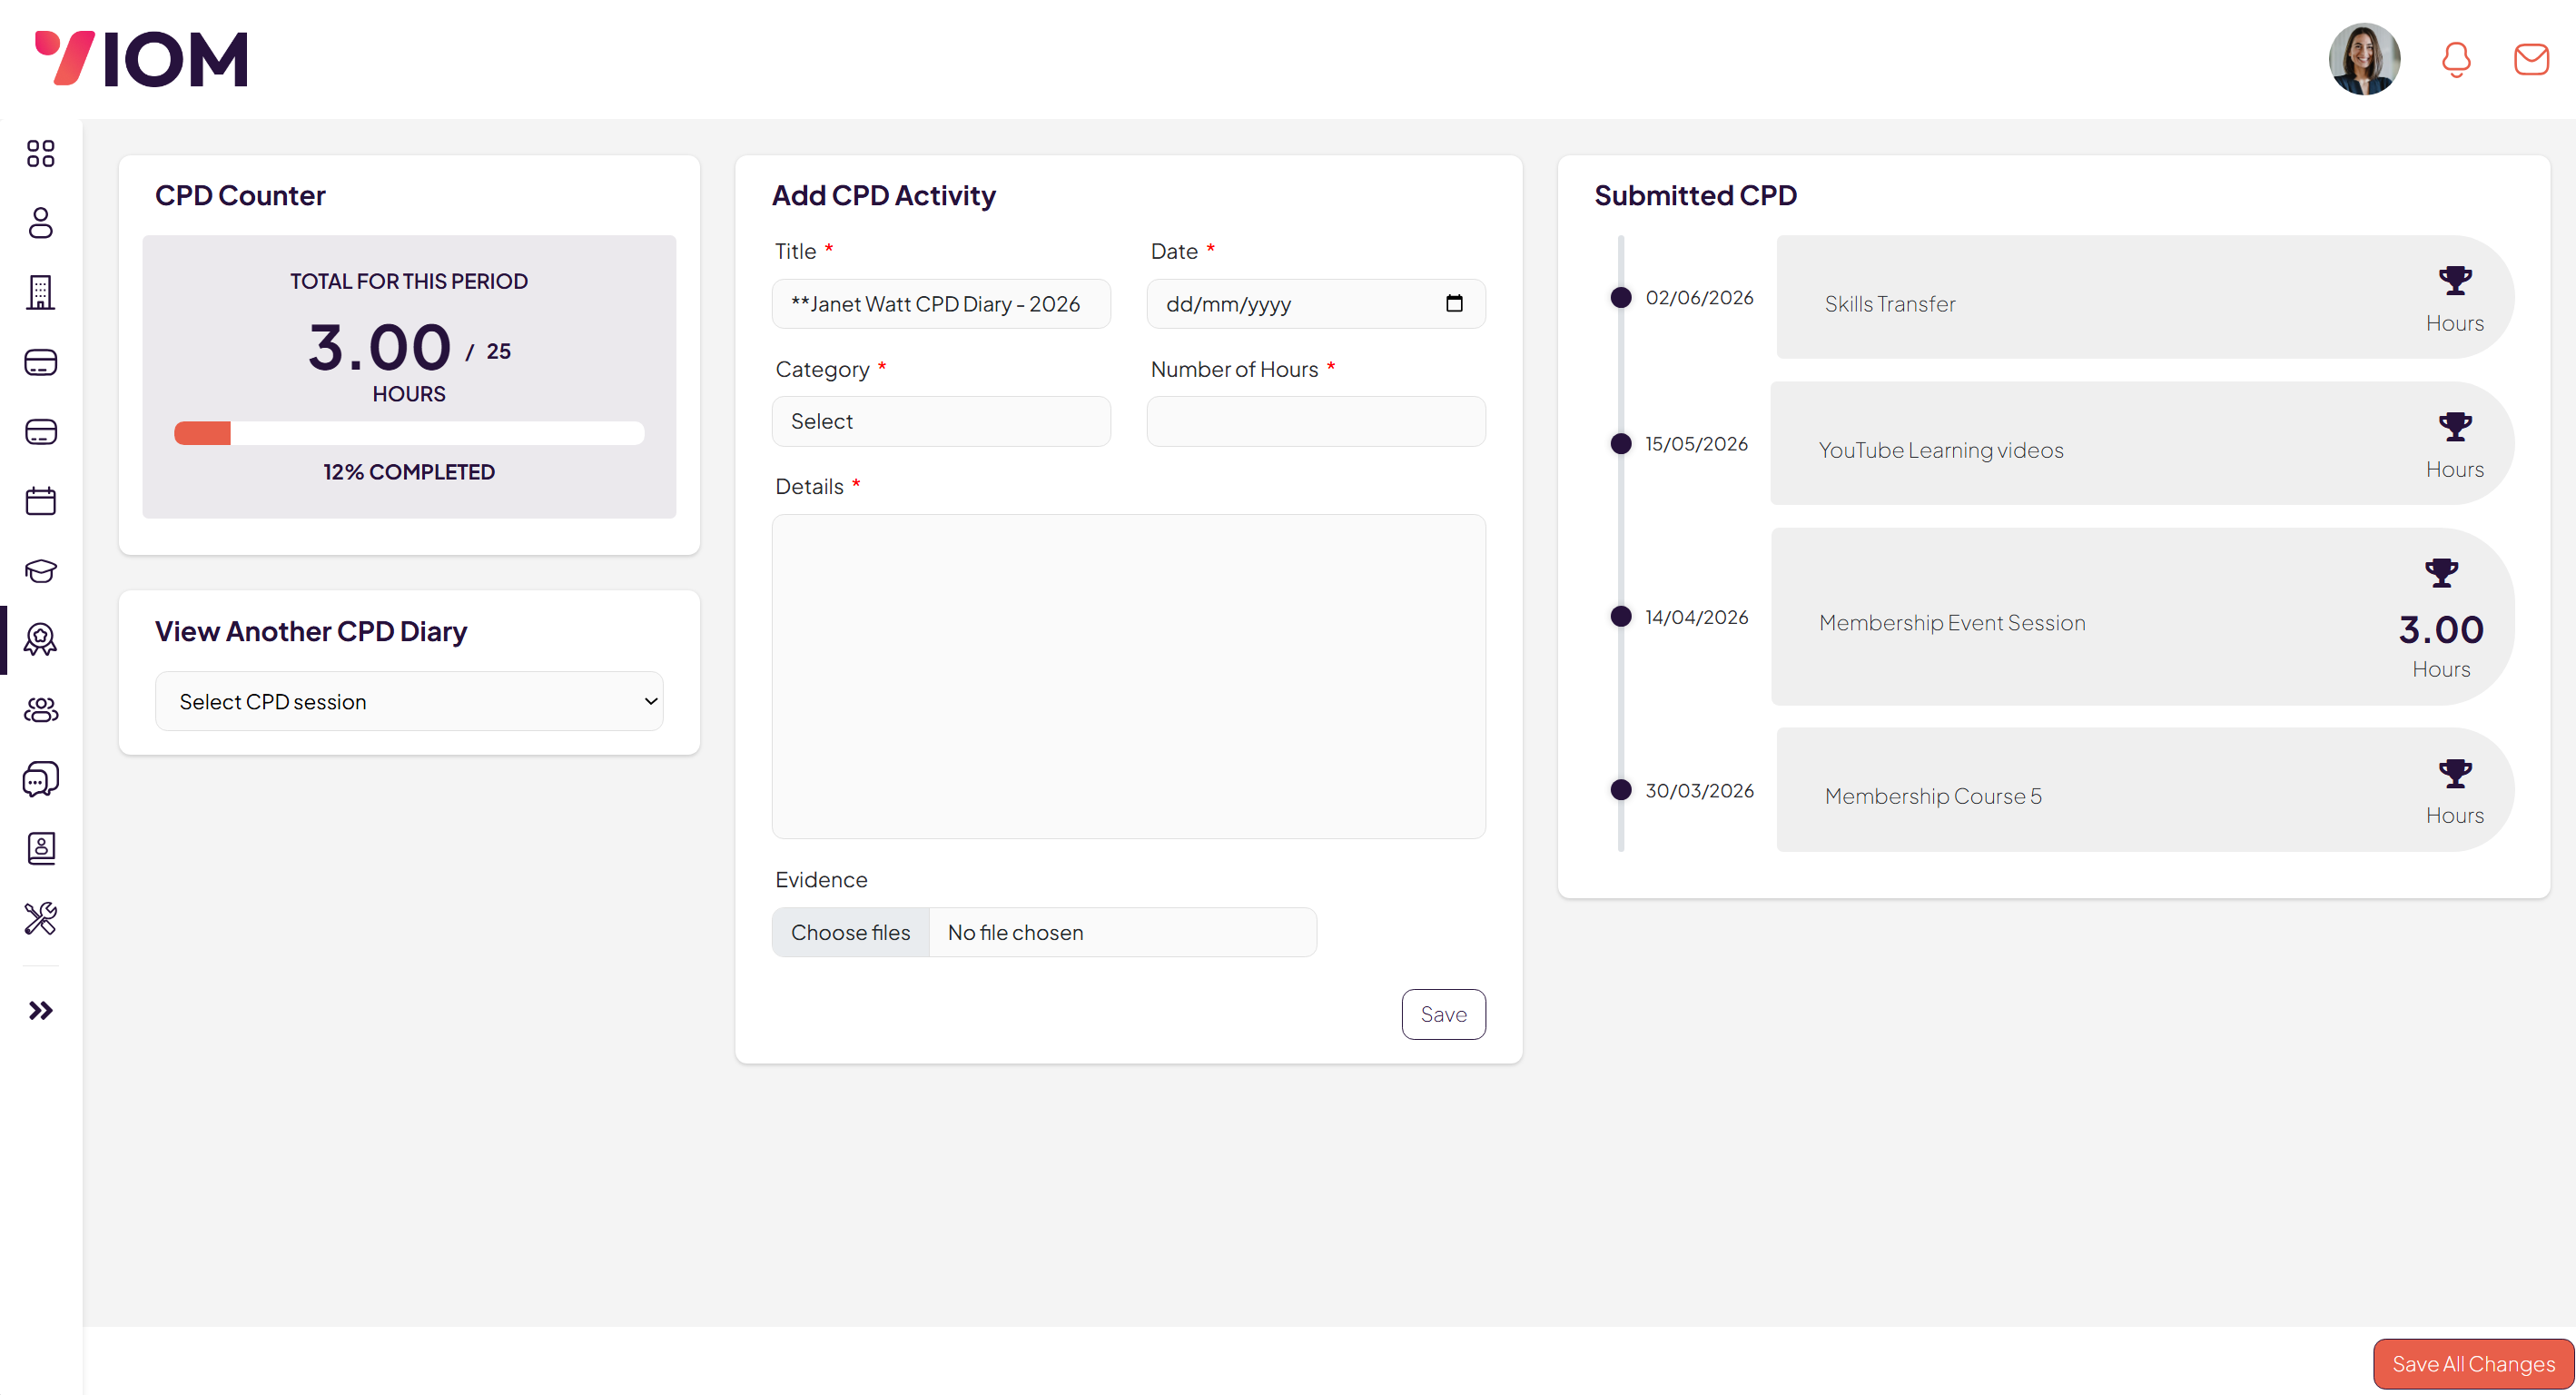Viewport: 2576px width, 1395px height.
Task: Open the mail envelope icon
Action: click(x=2531, y=59)
